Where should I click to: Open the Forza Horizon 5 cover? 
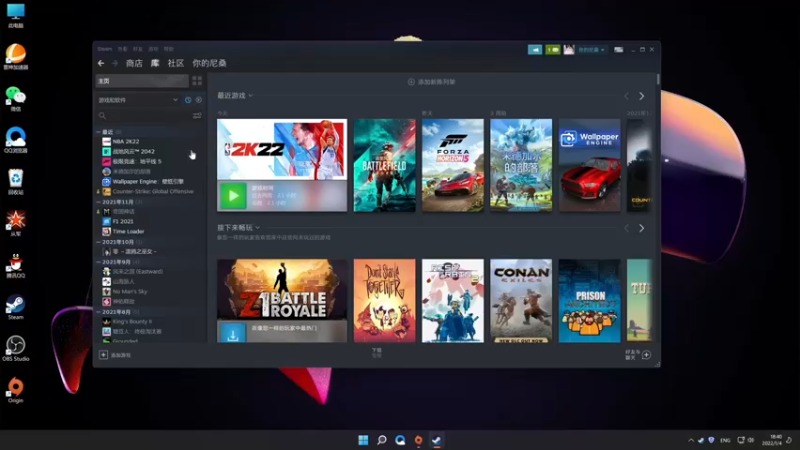[x=453, y=165]
